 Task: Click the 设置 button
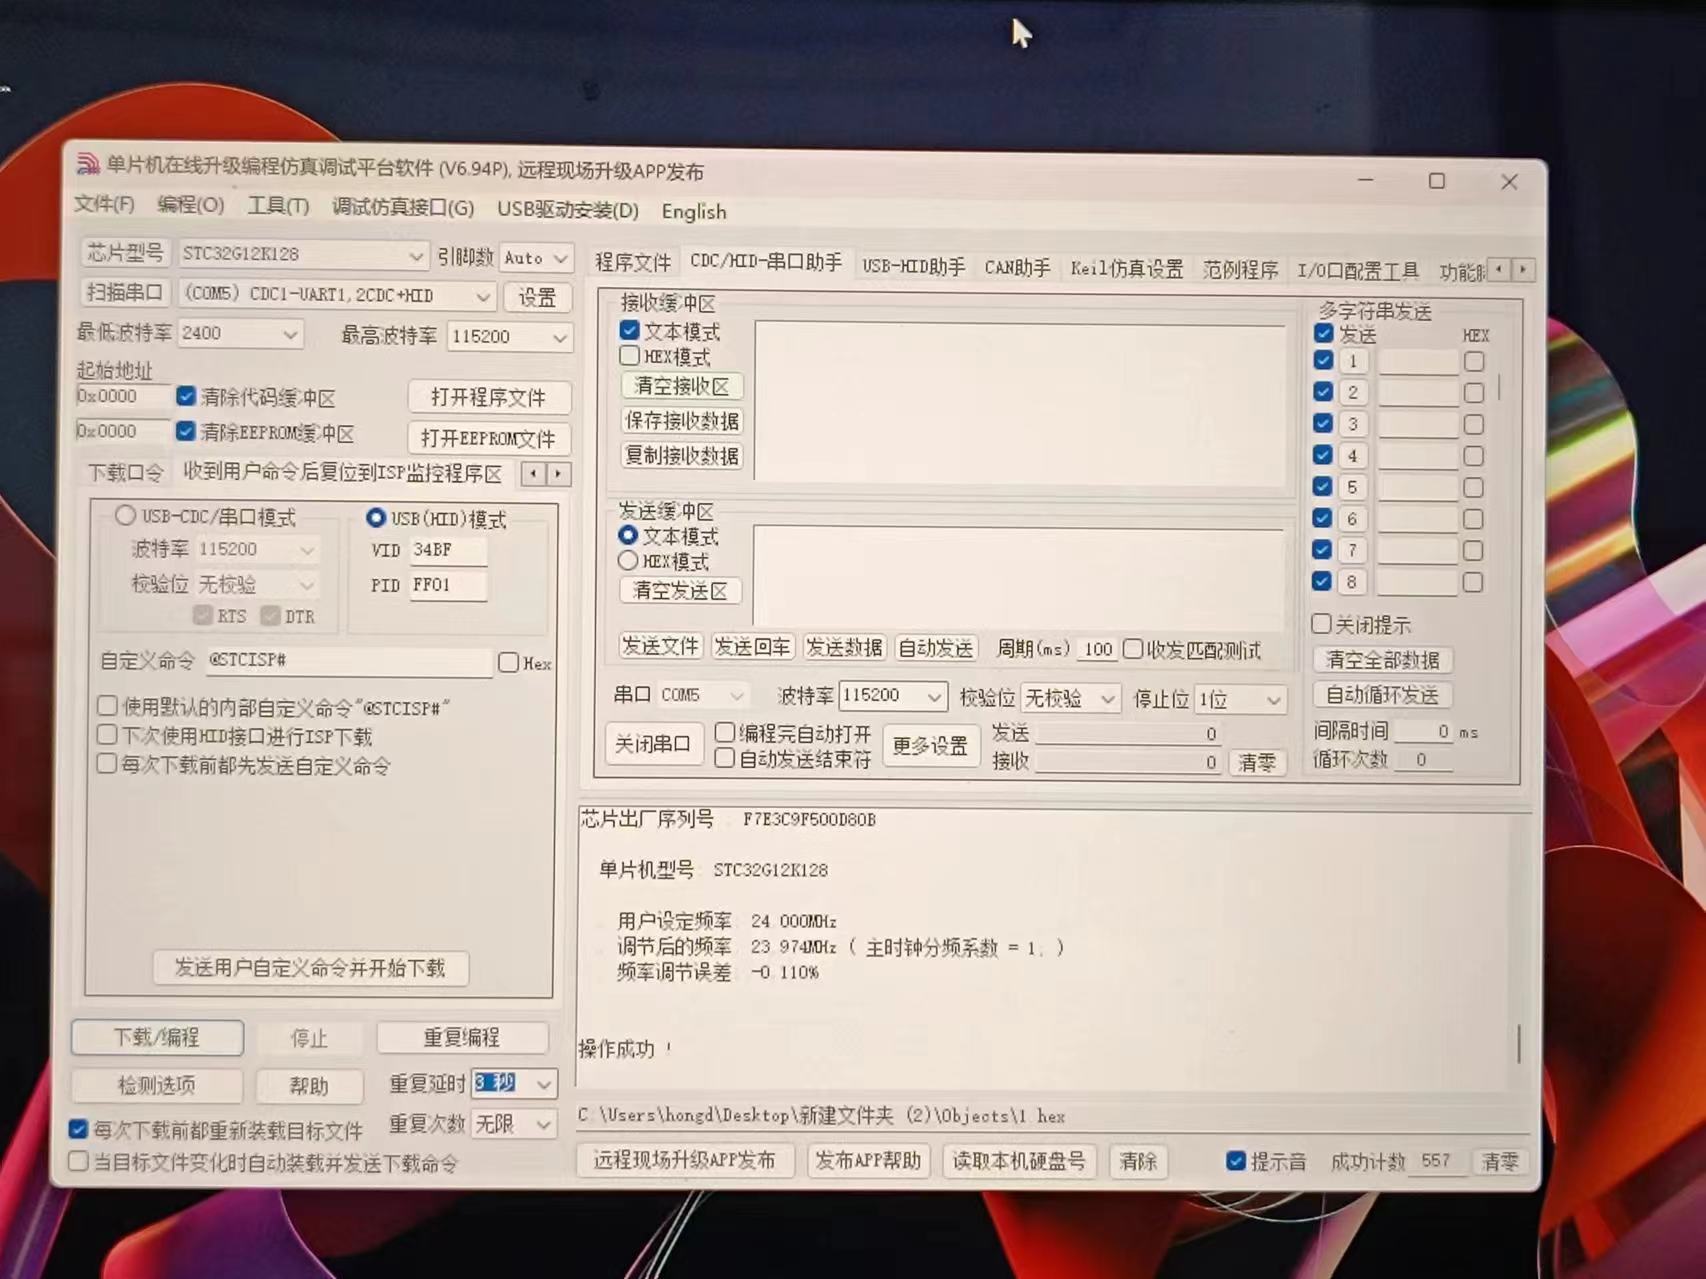coord(537,298)
